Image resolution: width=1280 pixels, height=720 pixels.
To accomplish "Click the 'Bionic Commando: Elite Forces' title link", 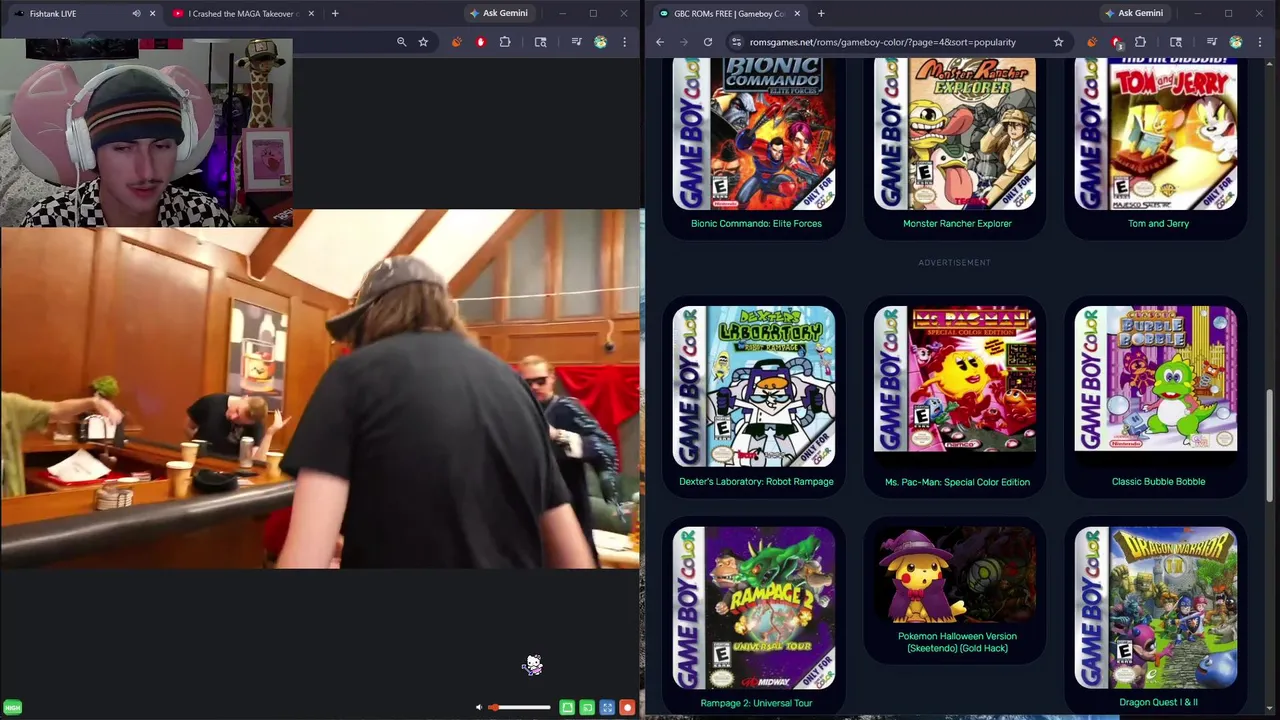I will click(x=756, y=223).
